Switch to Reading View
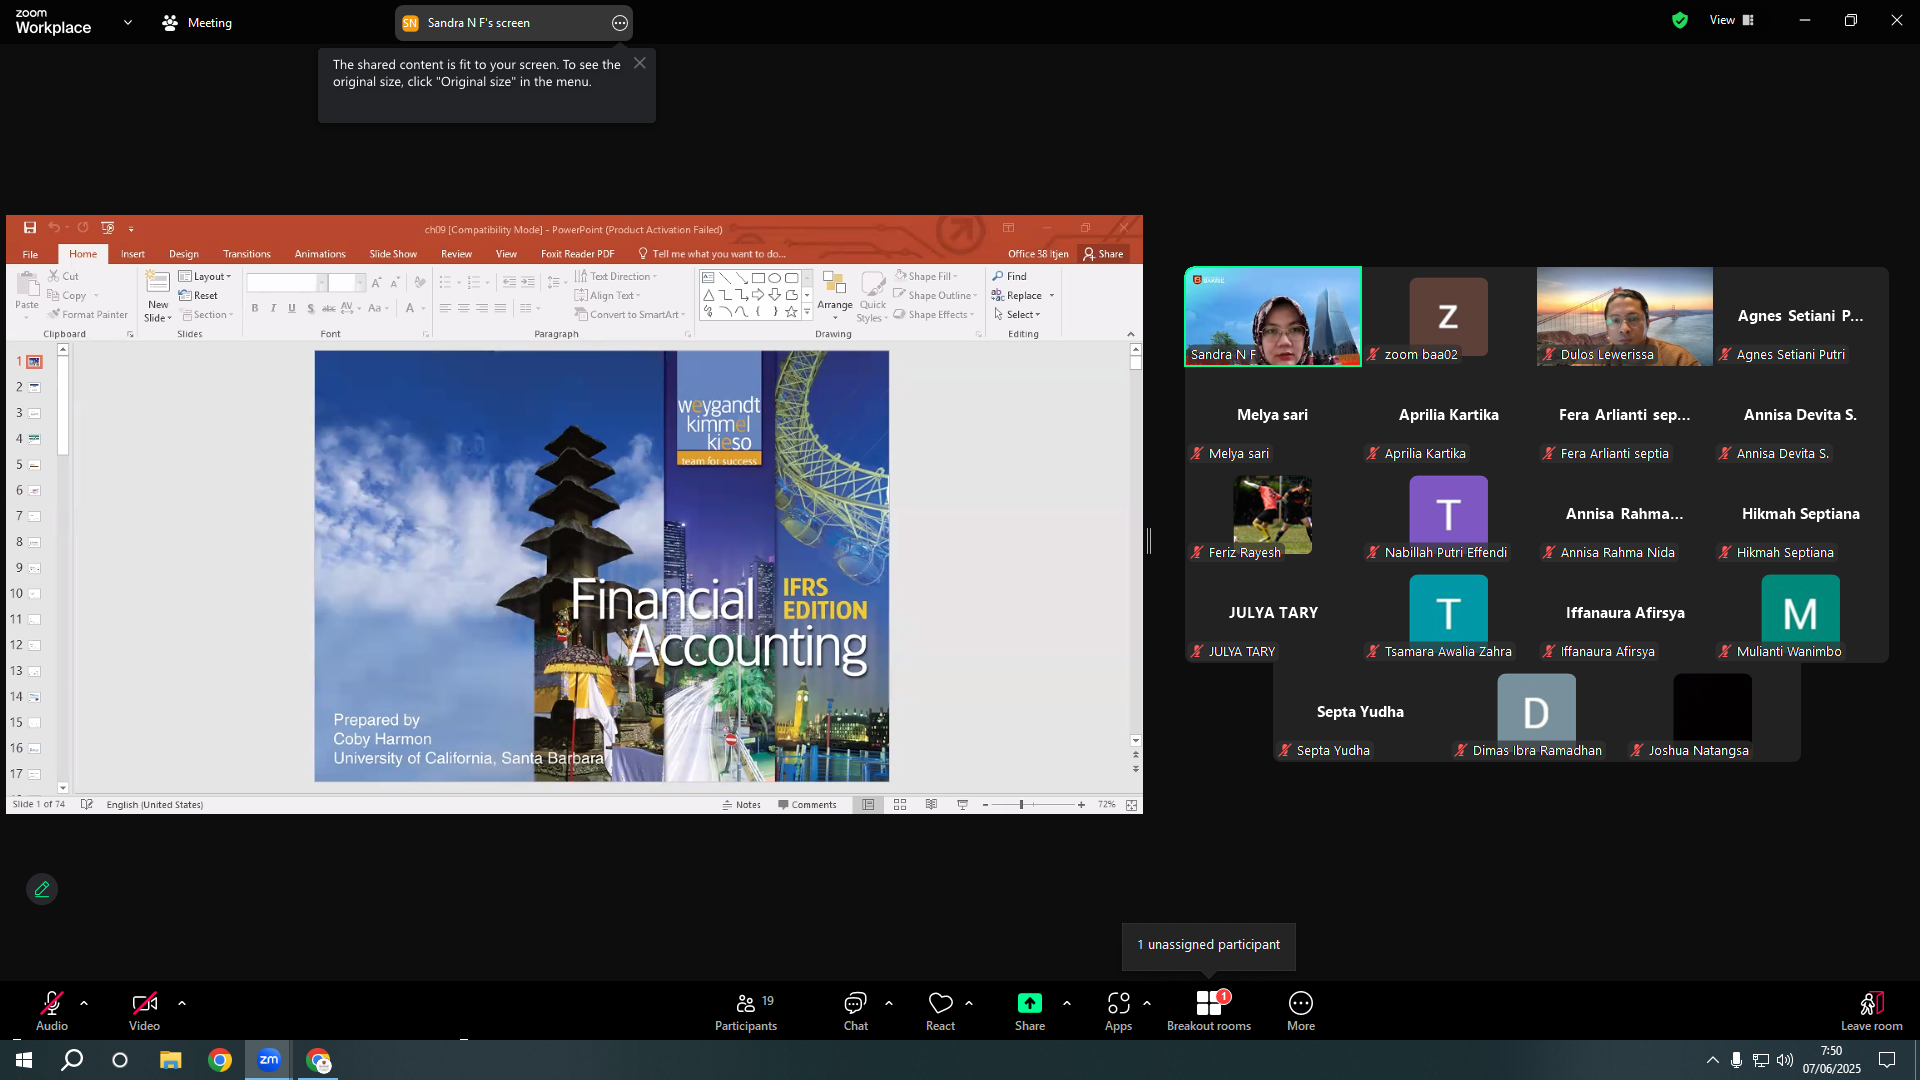Image resolution: width=1920 pixels, height=1080 pixels. 931,805
